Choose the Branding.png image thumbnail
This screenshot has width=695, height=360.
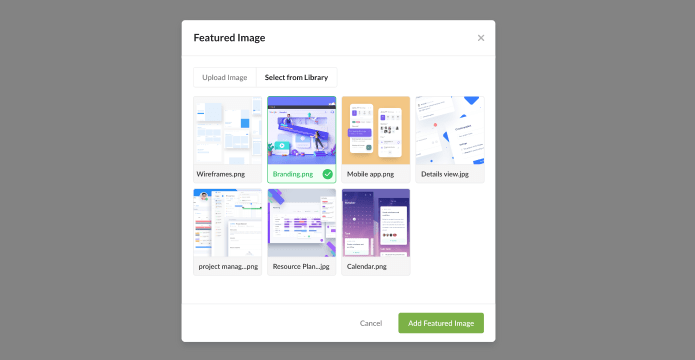[301, 130]
